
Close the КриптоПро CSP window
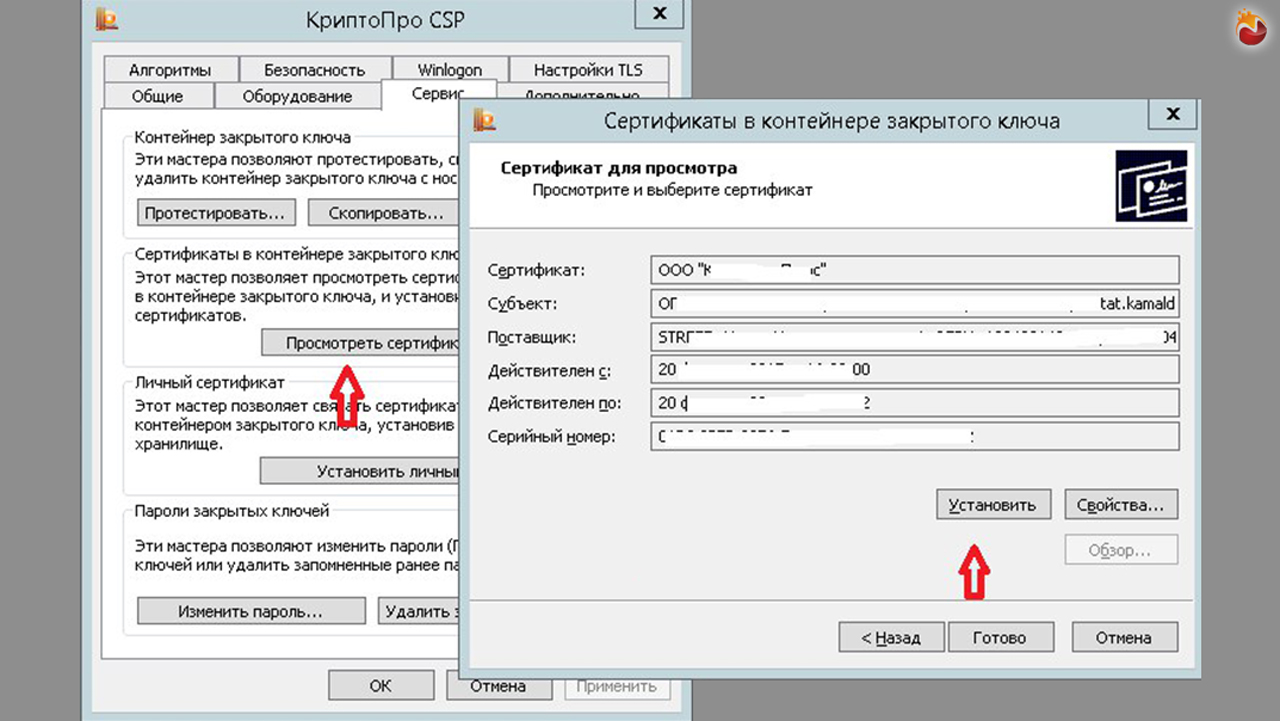(x=660, y=12)
